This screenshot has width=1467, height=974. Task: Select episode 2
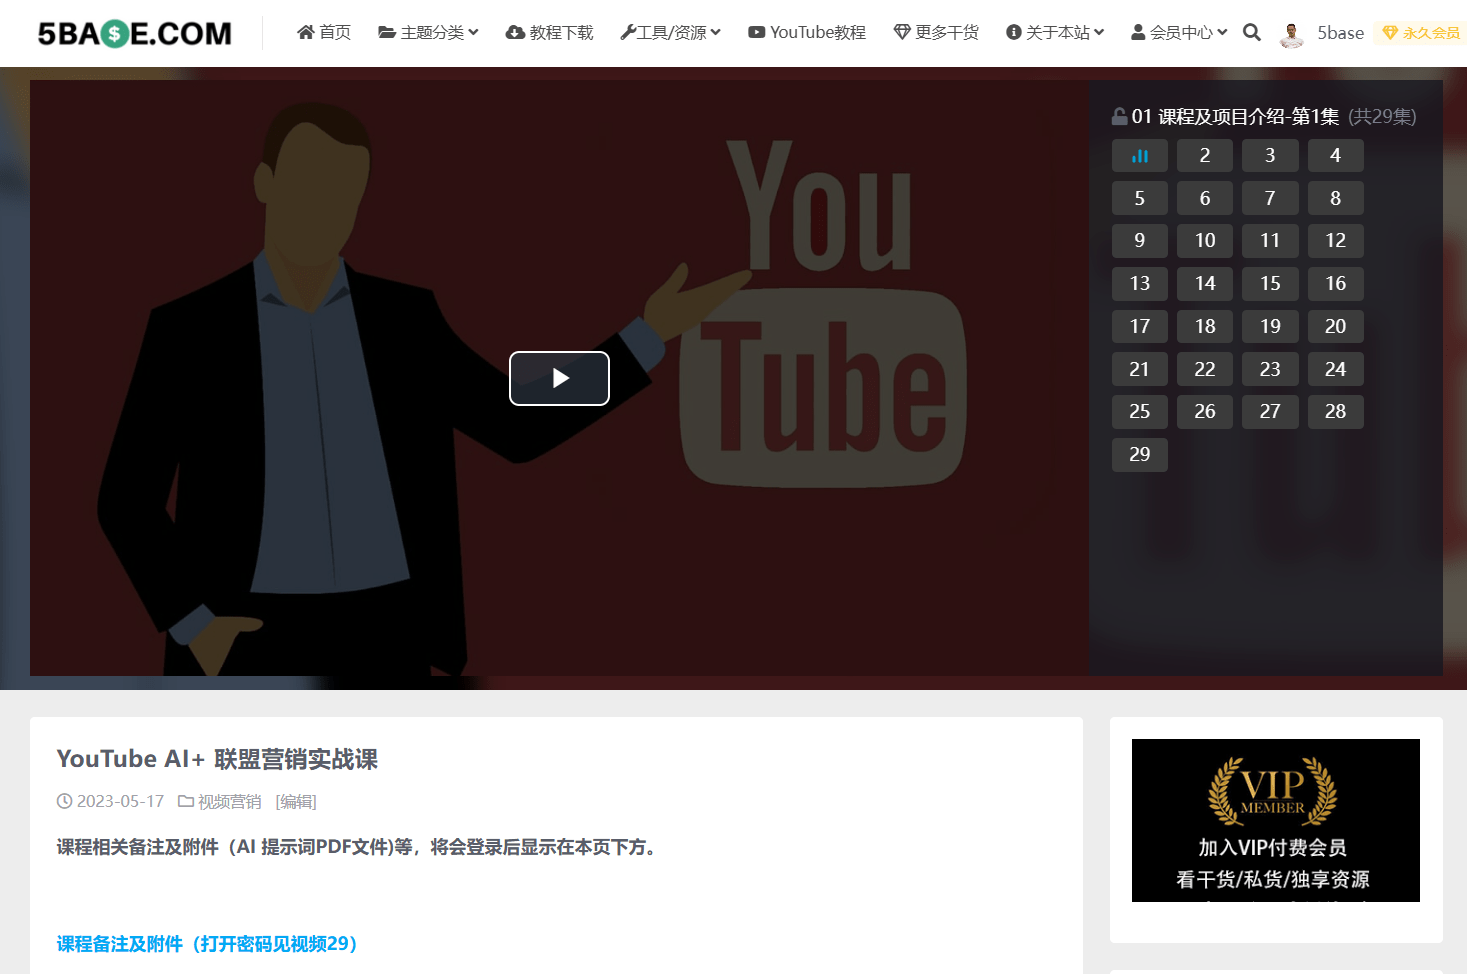coord(1205,156)
